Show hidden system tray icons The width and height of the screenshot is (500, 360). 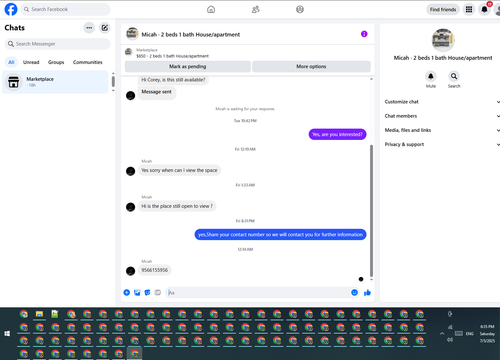click(x=442, y=333)
